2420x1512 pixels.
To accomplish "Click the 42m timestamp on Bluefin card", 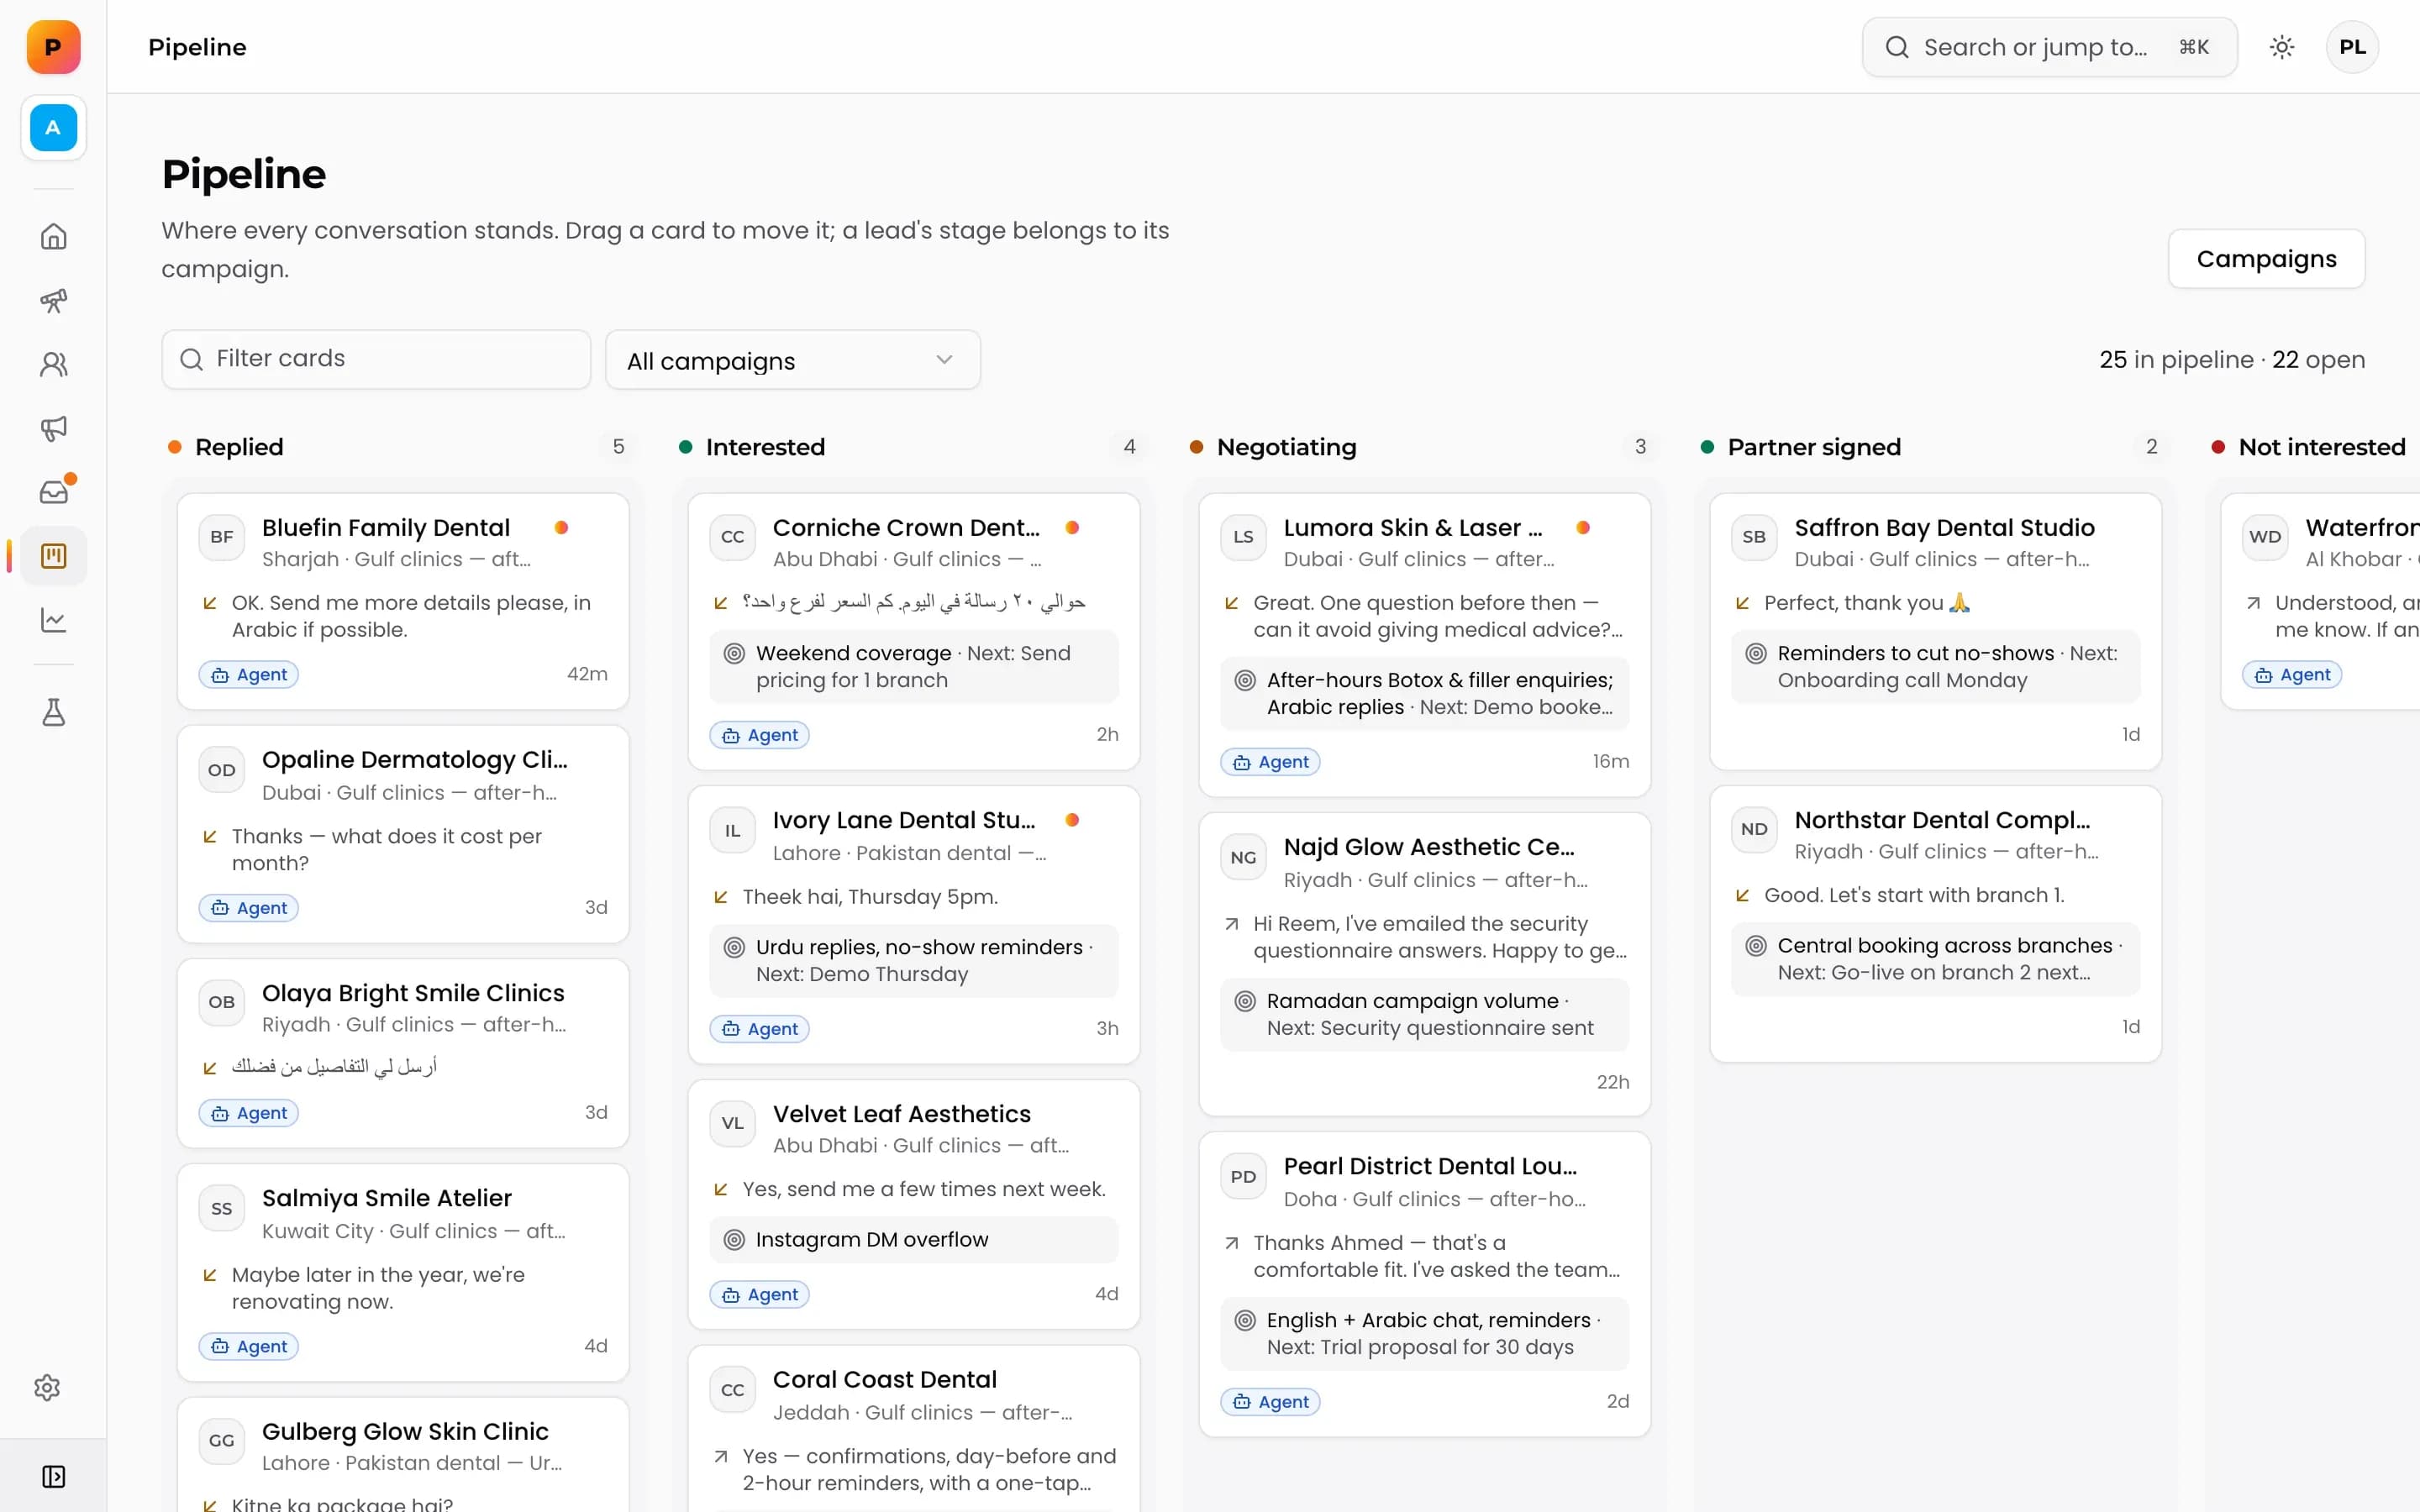I will pyautogui.click(x=587, y=675).
